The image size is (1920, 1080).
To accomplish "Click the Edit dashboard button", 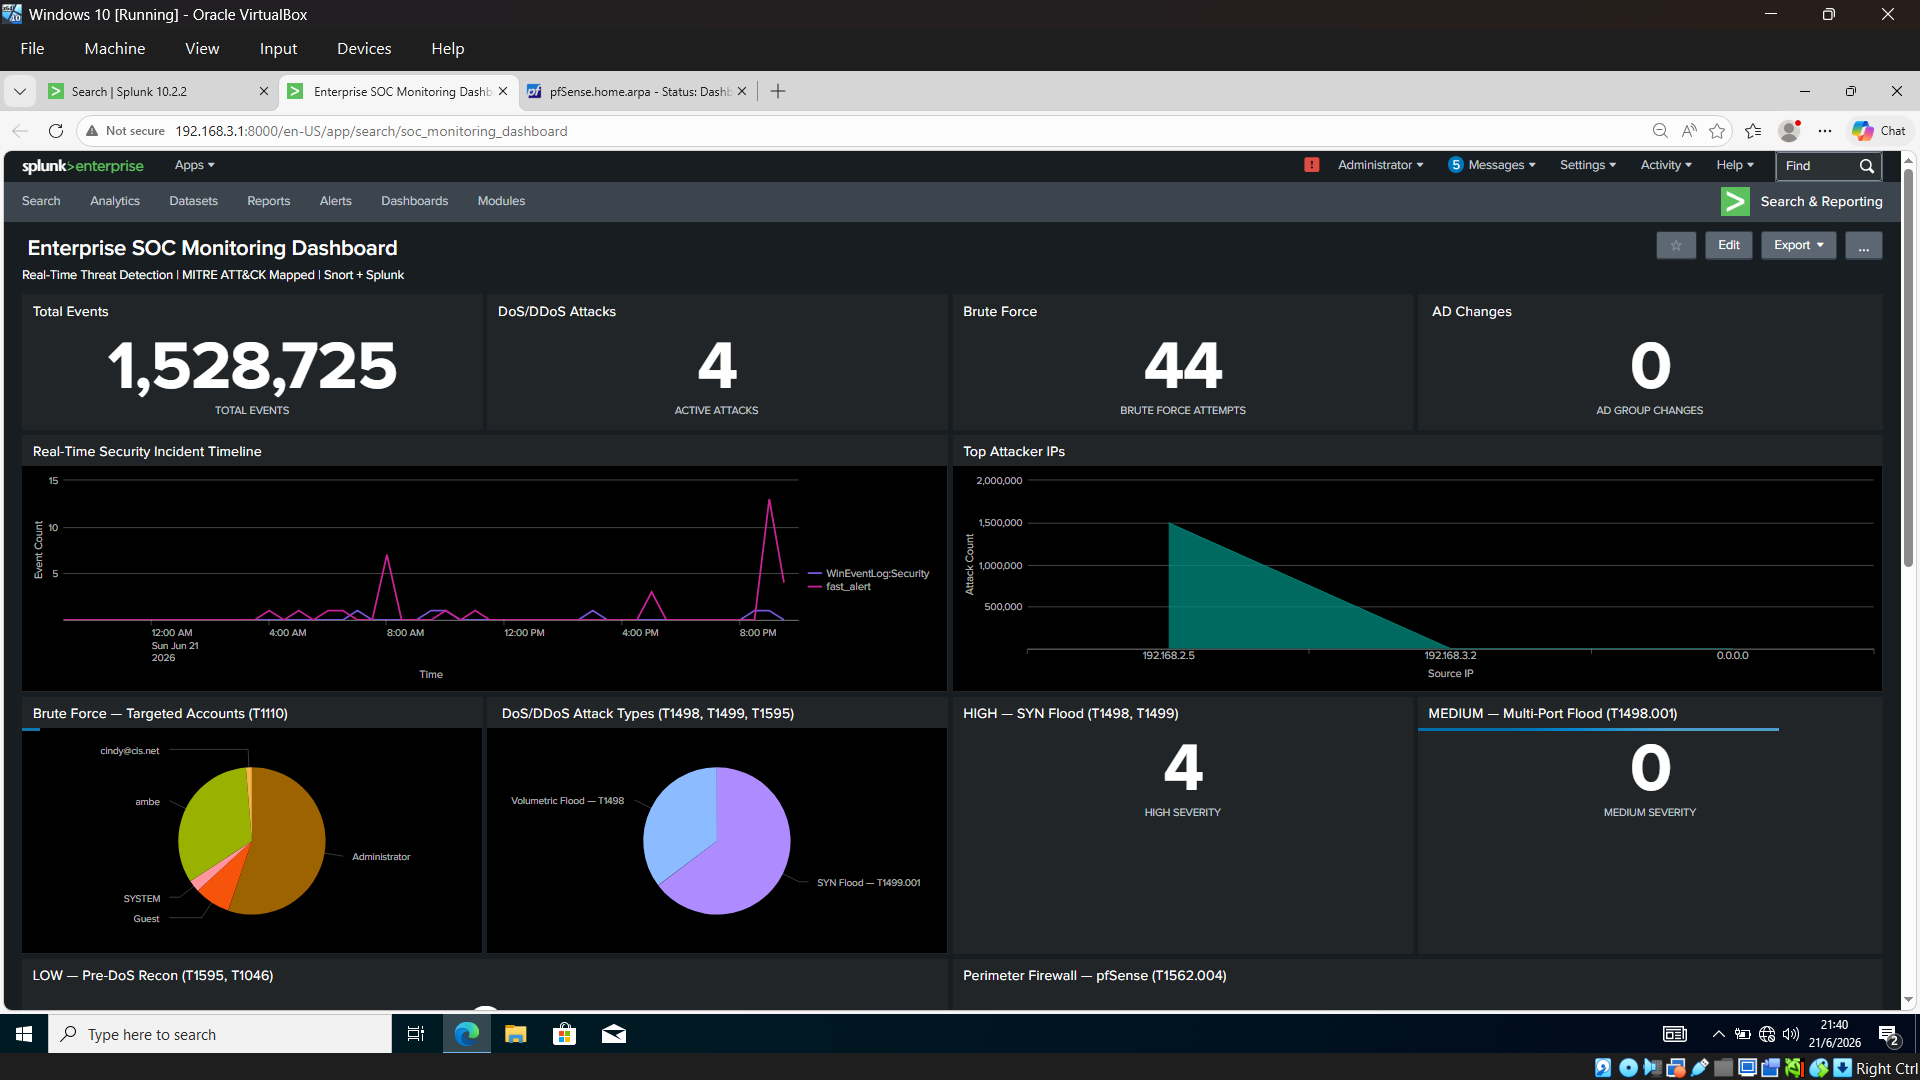I will click(x=1729, y=245).
